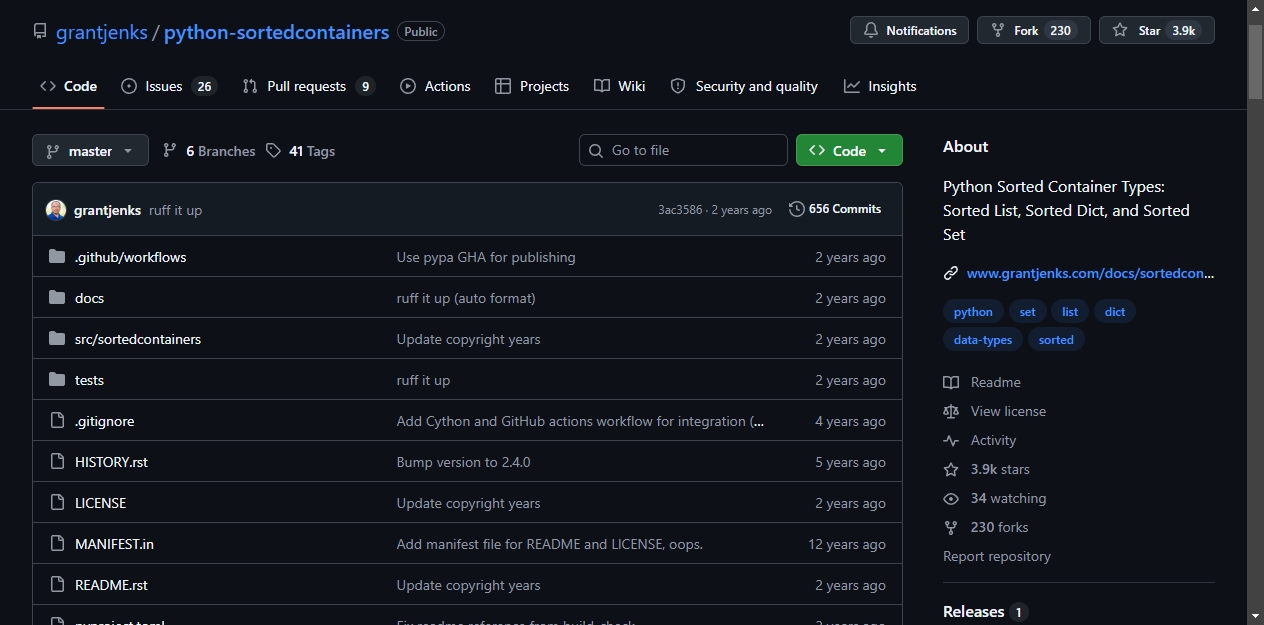Open Security and quality tab
Viewport: 1264px width, 625px height.
pos(744,86)
